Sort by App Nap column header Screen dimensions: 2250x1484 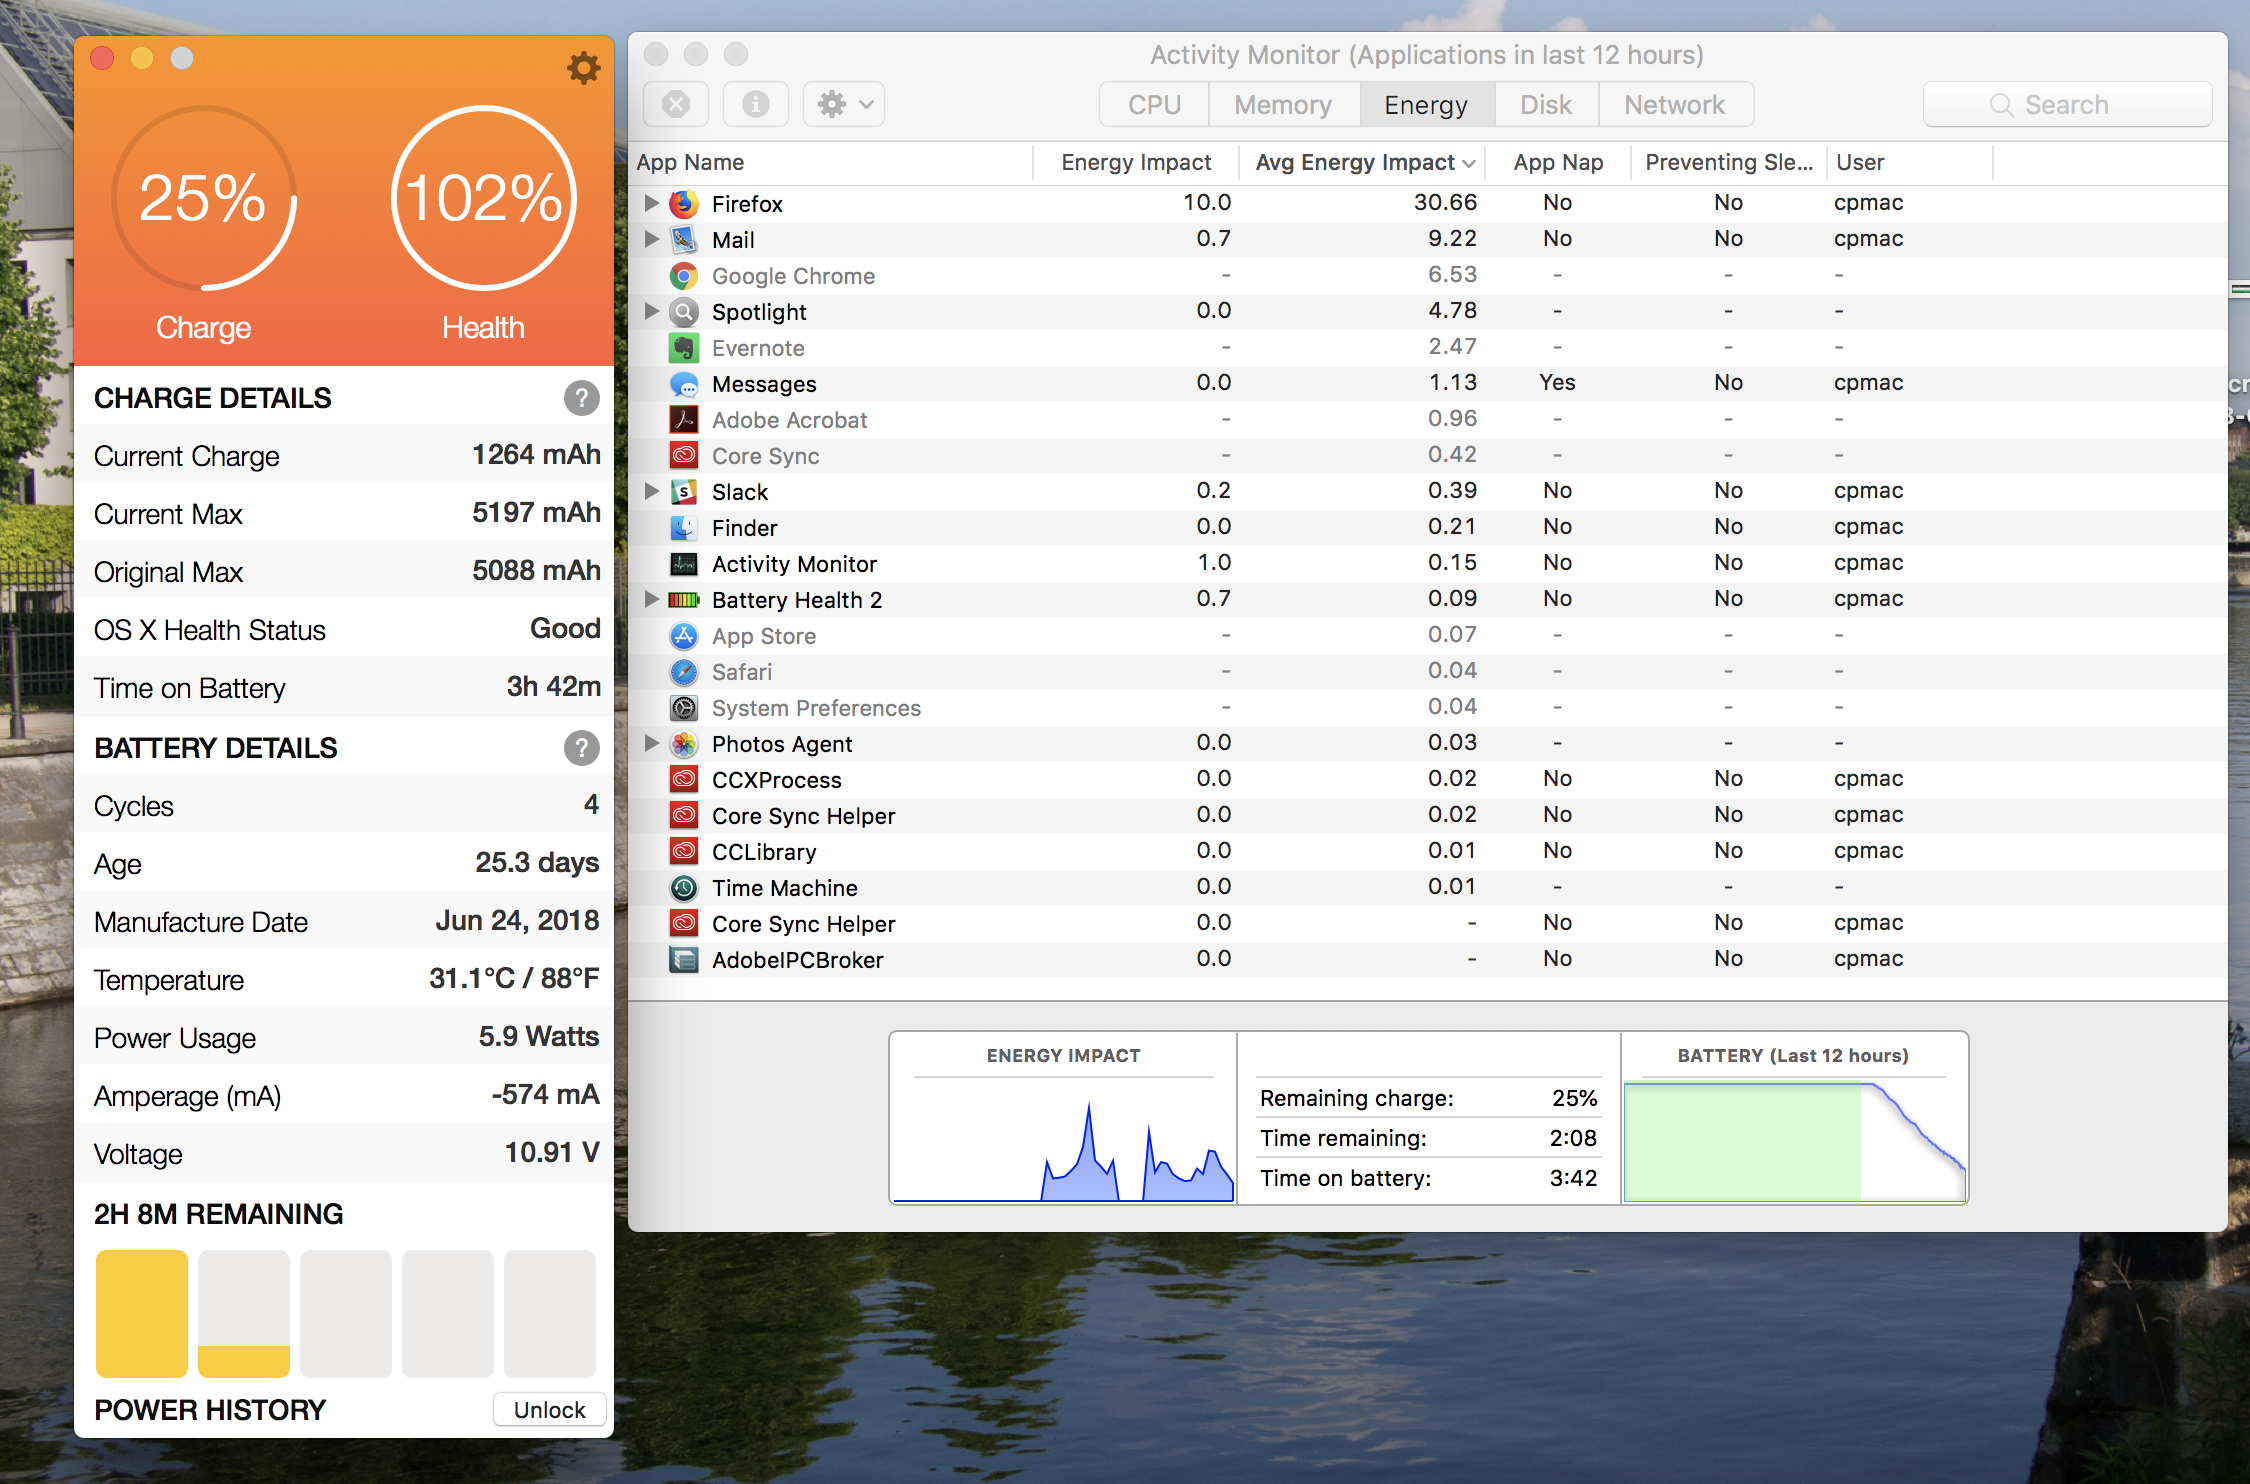[x=1558, y=162]
